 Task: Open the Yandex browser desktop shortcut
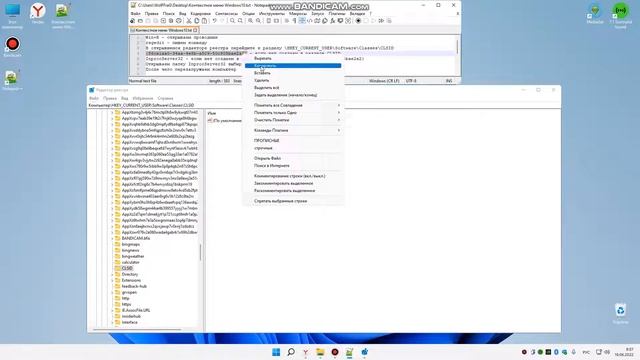click(x=38, y=13)
